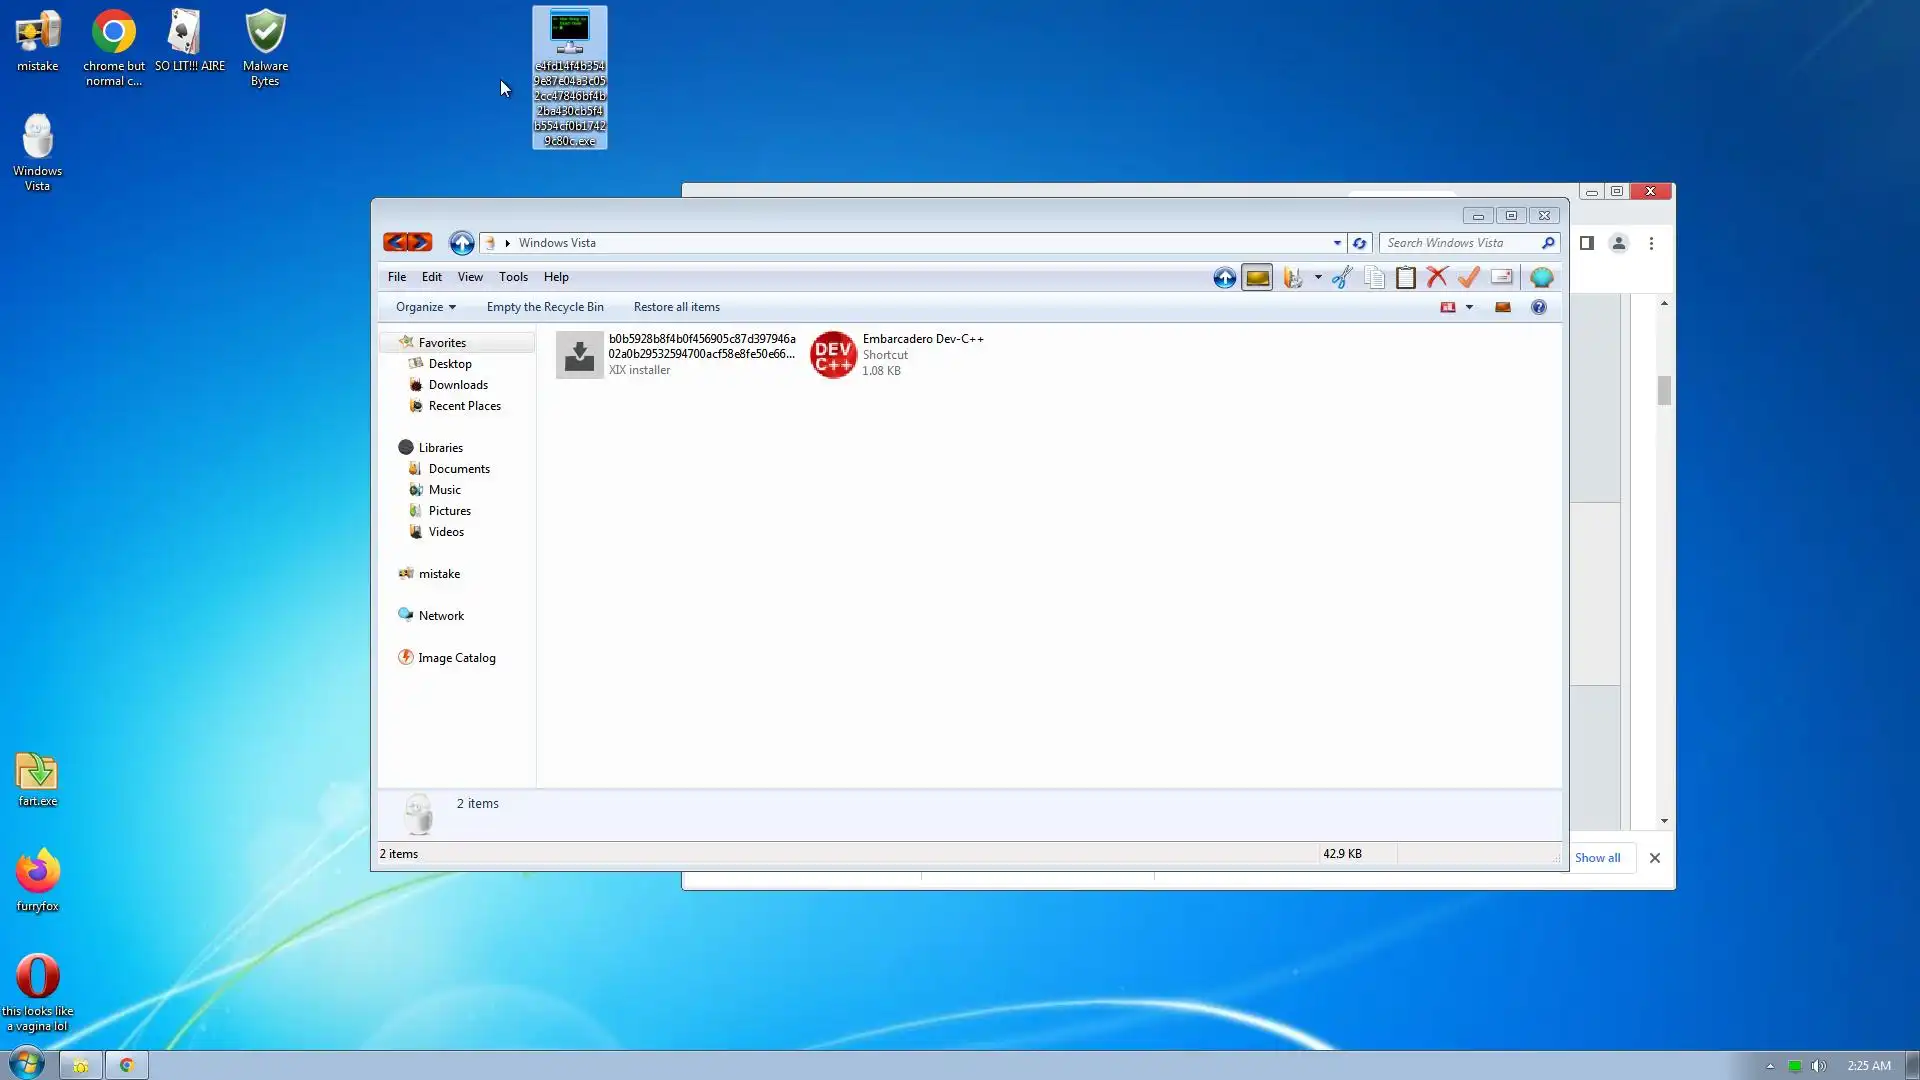Screen dimensions: 1920x1080
Task: Click the teal shell icon in toolbar
Action: [x=1541, y=278]
